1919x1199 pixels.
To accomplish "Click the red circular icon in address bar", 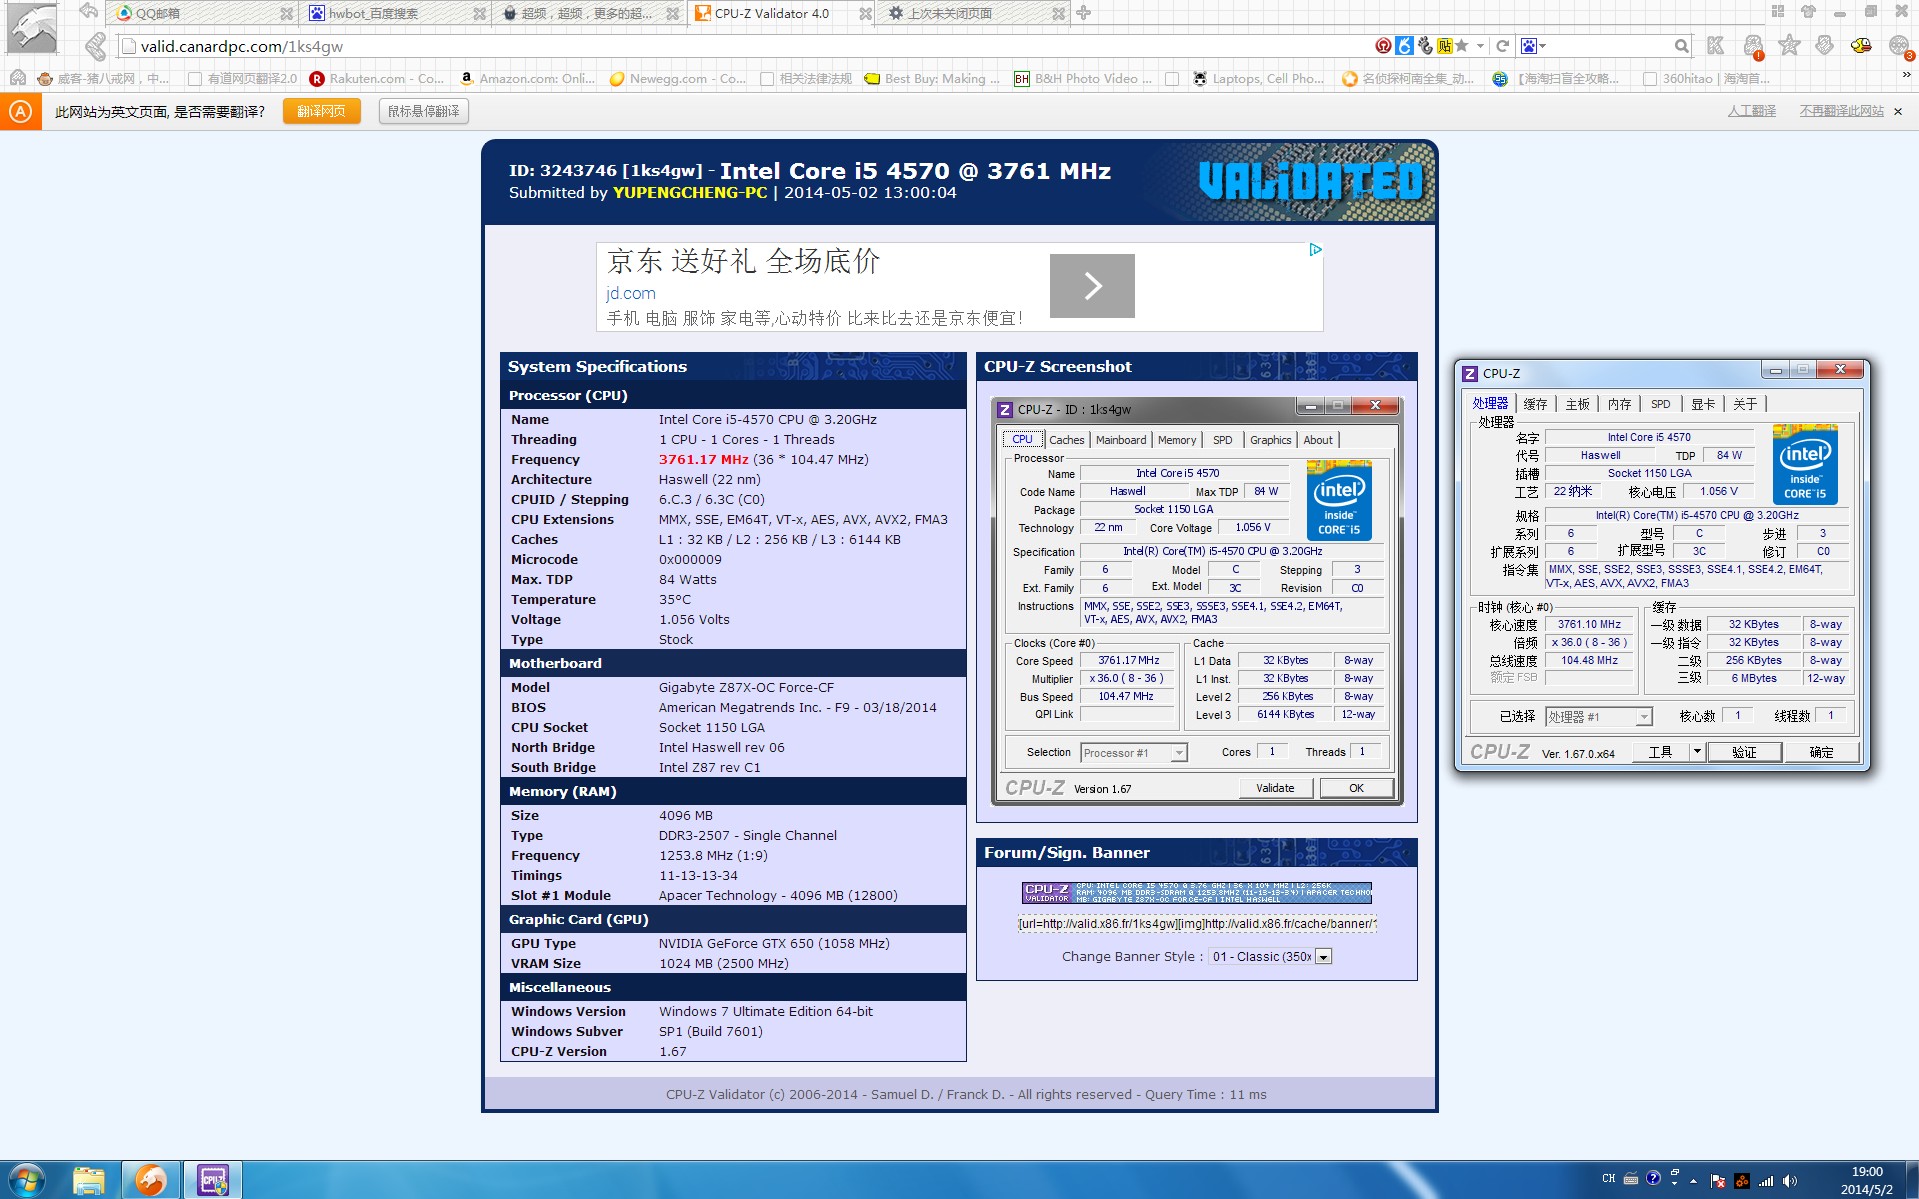I will (1383, 46).
